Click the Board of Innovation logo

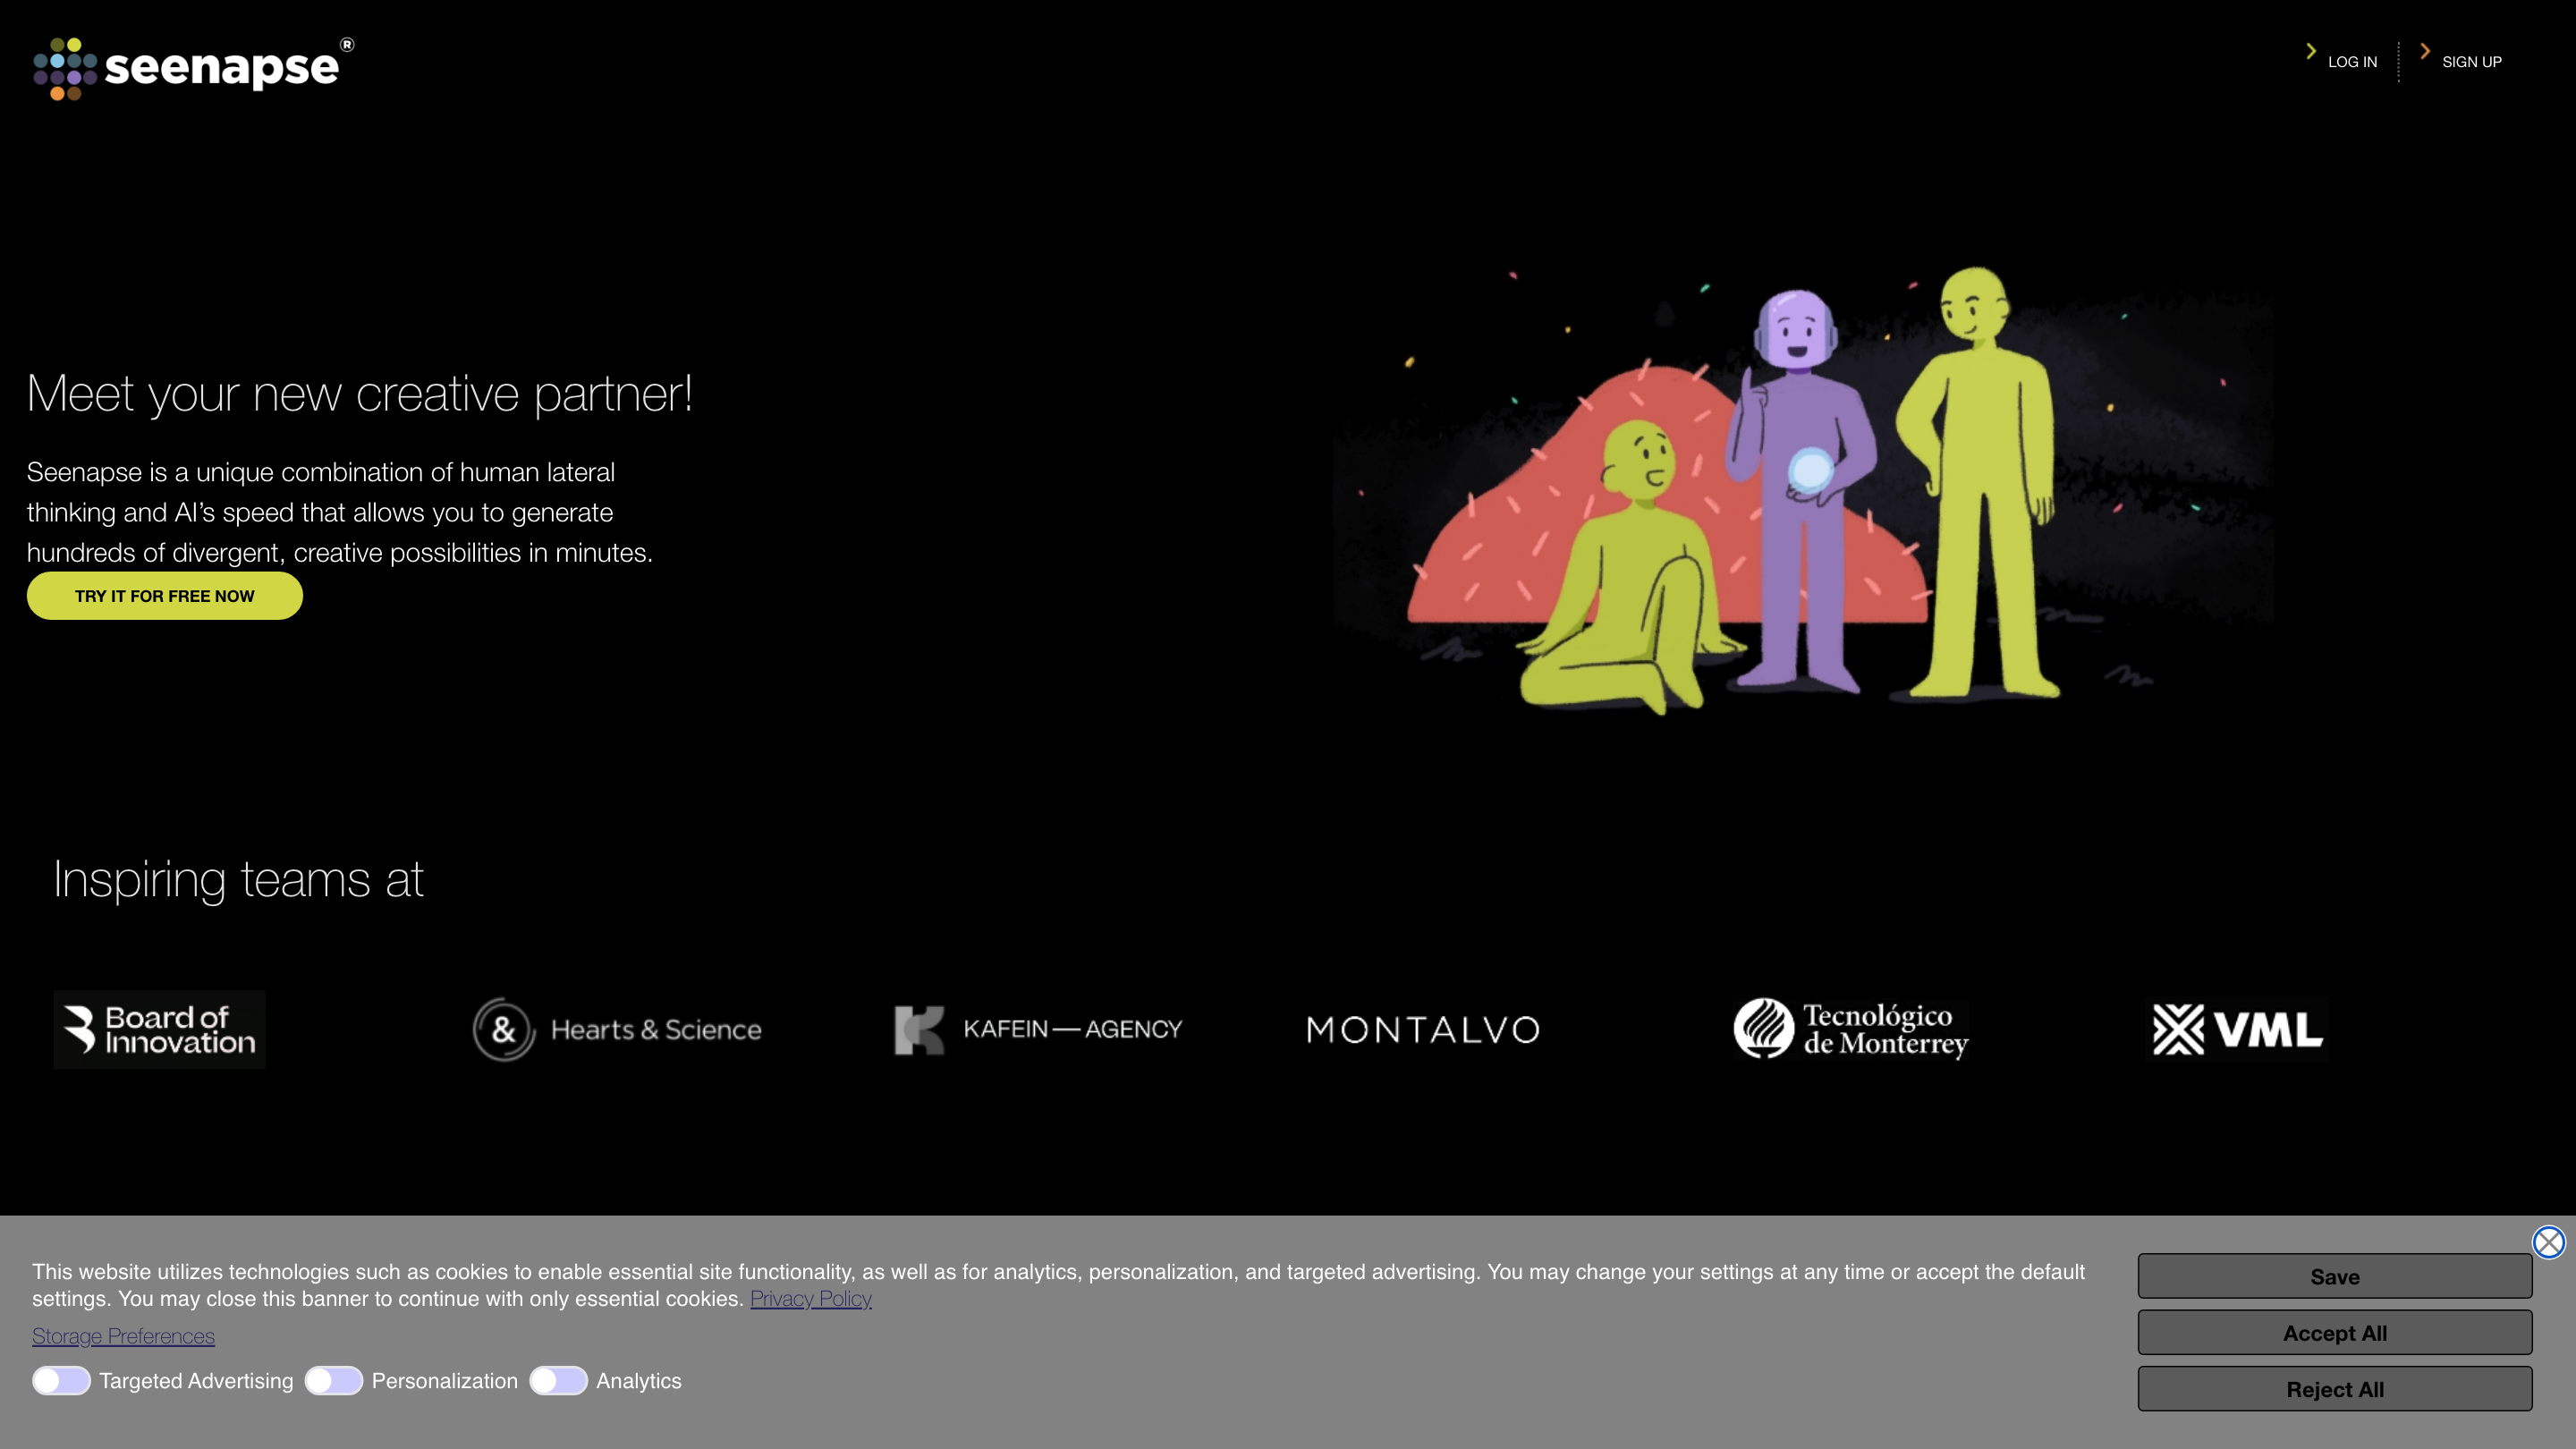tap(160, 1029)
